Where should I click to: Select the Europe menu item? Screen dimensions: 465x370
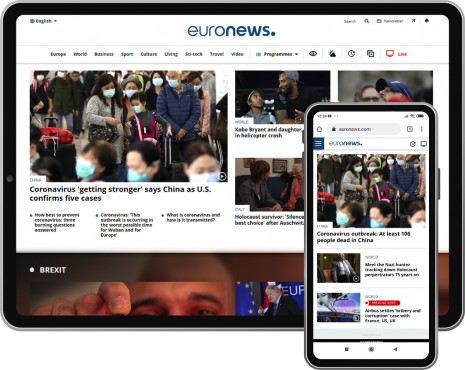tap(58, 54)
